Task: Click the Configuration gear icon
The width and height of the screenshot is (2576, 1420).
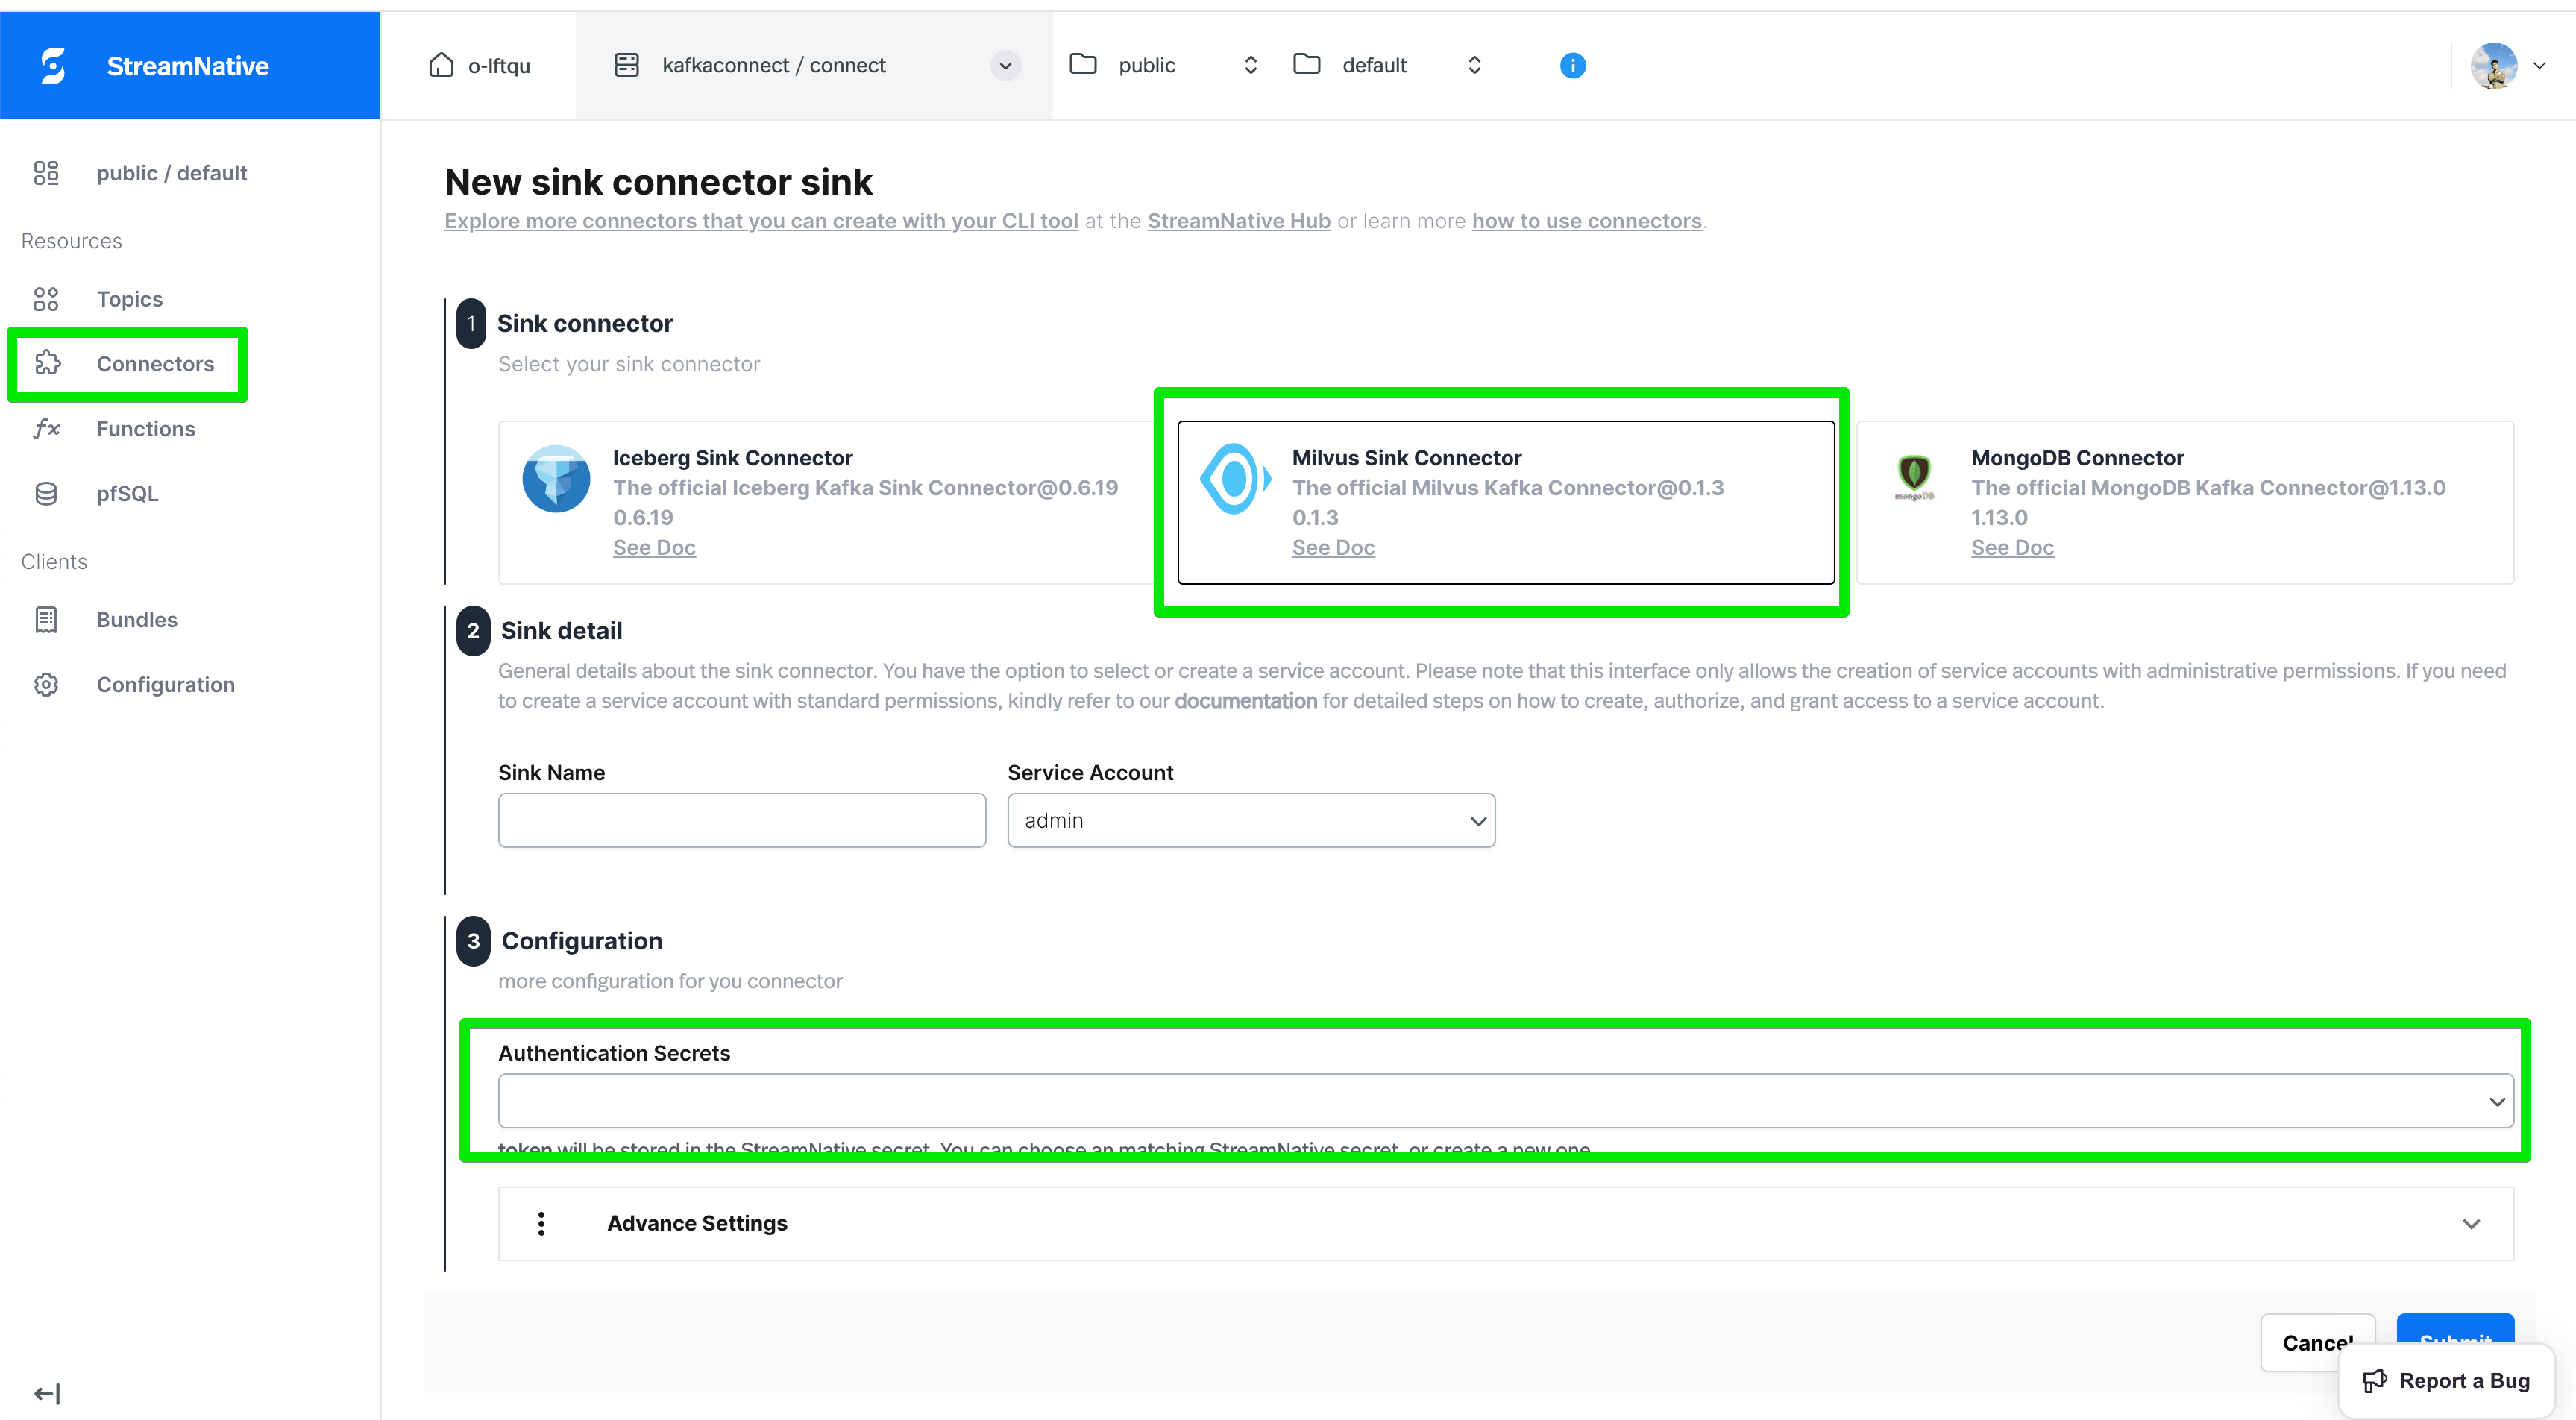Action: point(46,685)
